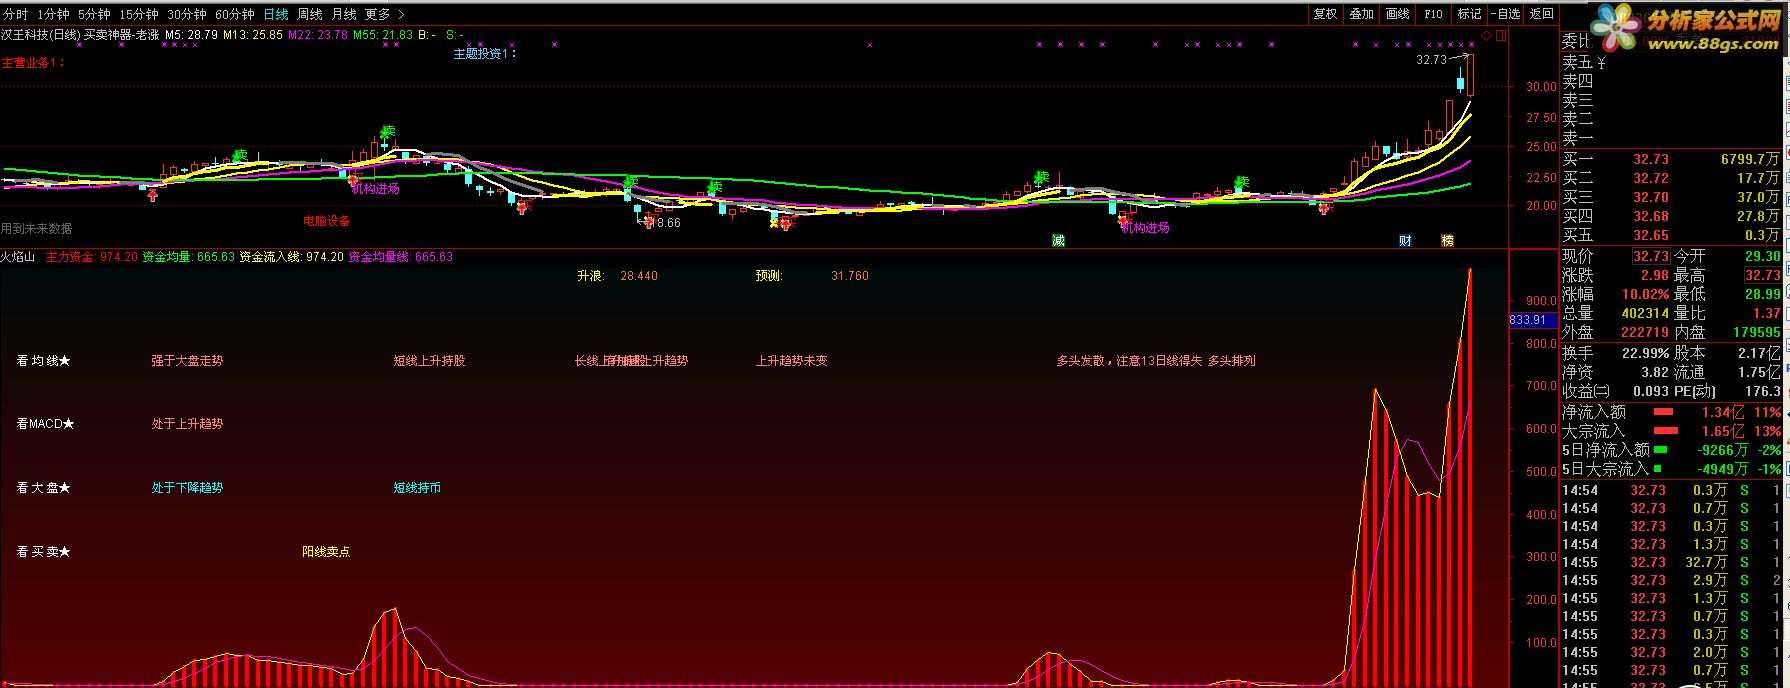Click the 资金均量: 665.63 value
Screen dimensions: 1790x688
tap(189, 257)
